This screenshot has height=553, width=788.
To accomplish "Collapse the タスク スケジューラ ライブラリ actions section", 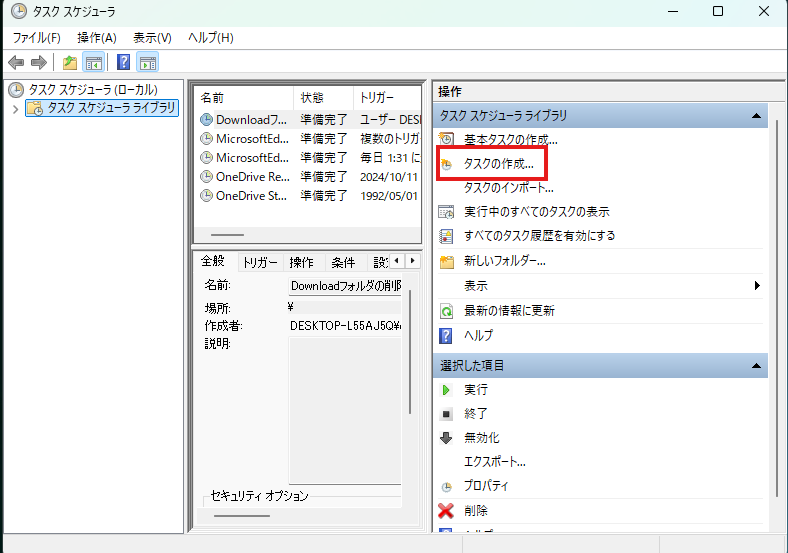I will tap(756, 116).
